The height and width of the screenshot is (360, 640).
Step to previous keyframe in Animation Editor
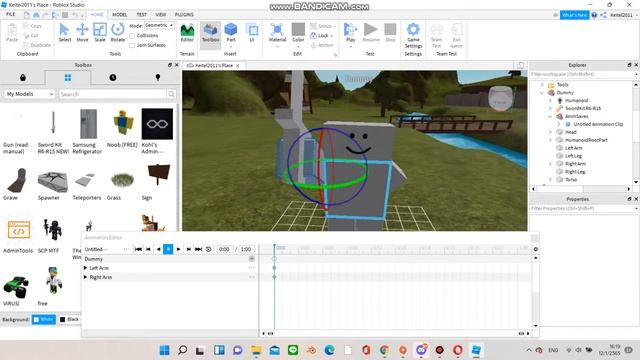point(149,249)
